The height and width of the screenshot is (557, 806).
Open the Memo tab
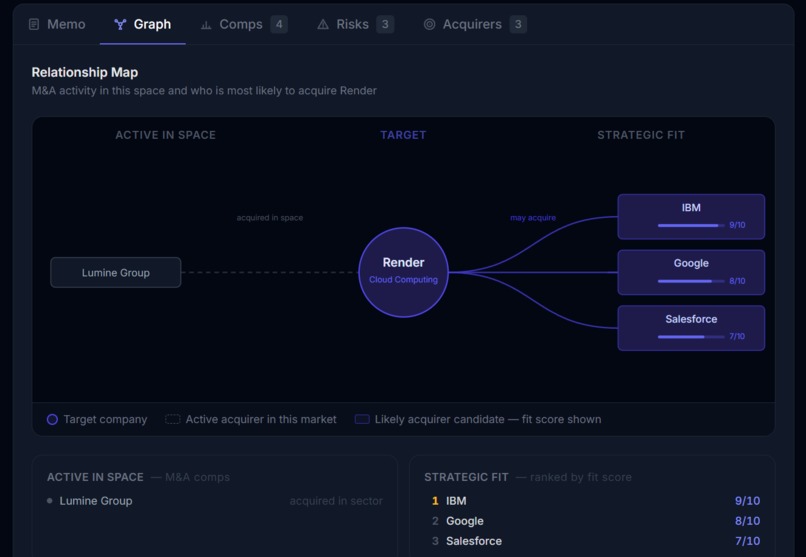pos(57,24)
